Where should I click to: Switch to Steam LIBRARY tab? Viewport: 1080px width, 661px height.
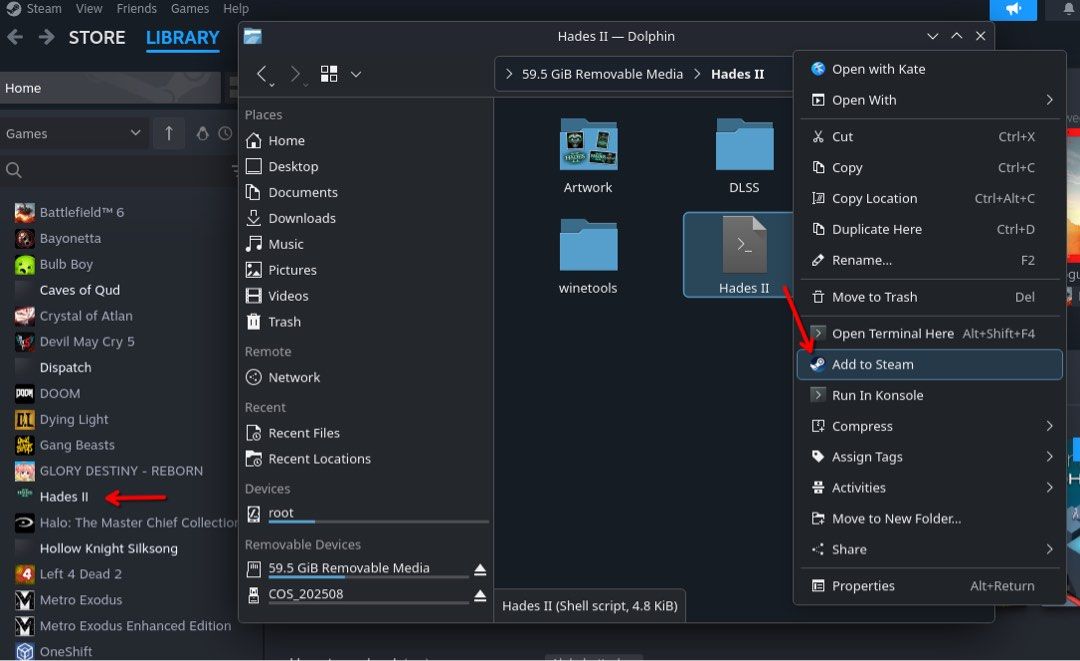pos(183,38)
